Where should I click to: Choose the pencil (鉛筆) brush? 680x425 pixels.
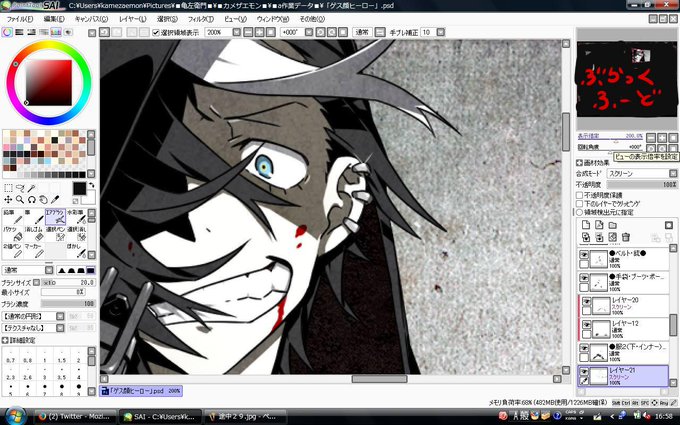tap(13, 217)
